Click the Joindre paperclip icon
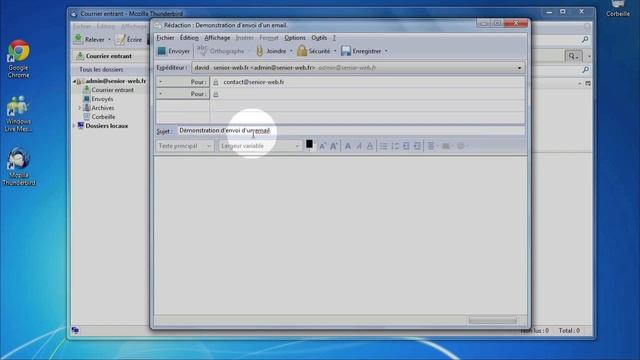The height and width of the screenshot is (360, 640). coord(260,51)
